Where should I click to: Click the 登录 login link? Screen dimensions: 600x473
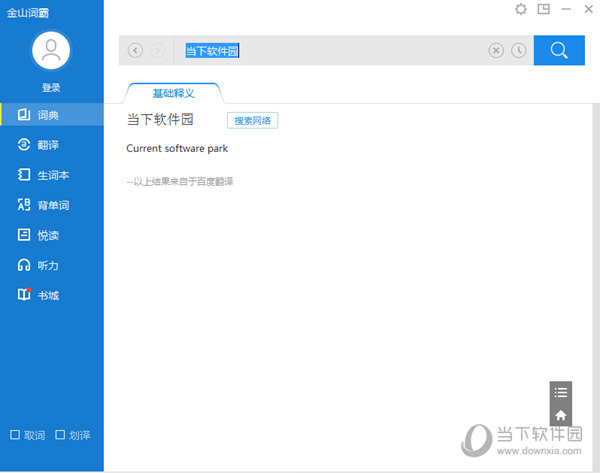click(x=51, y=88)
